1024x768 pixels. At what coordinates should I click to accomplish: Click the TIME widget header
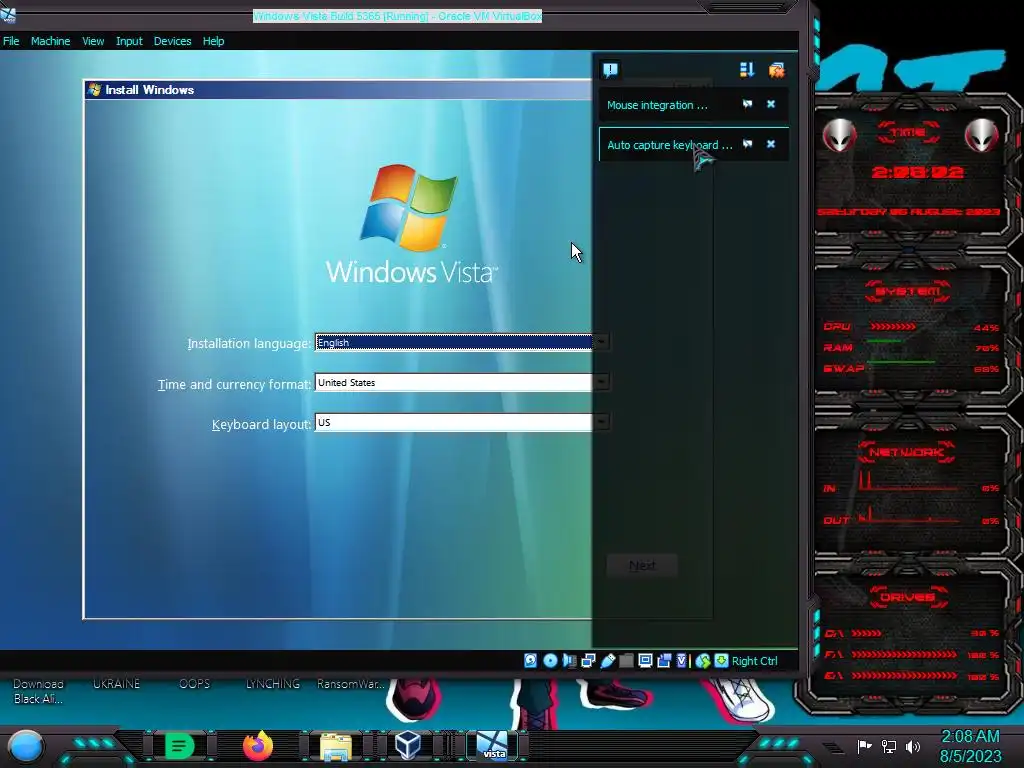click(908, 133)
